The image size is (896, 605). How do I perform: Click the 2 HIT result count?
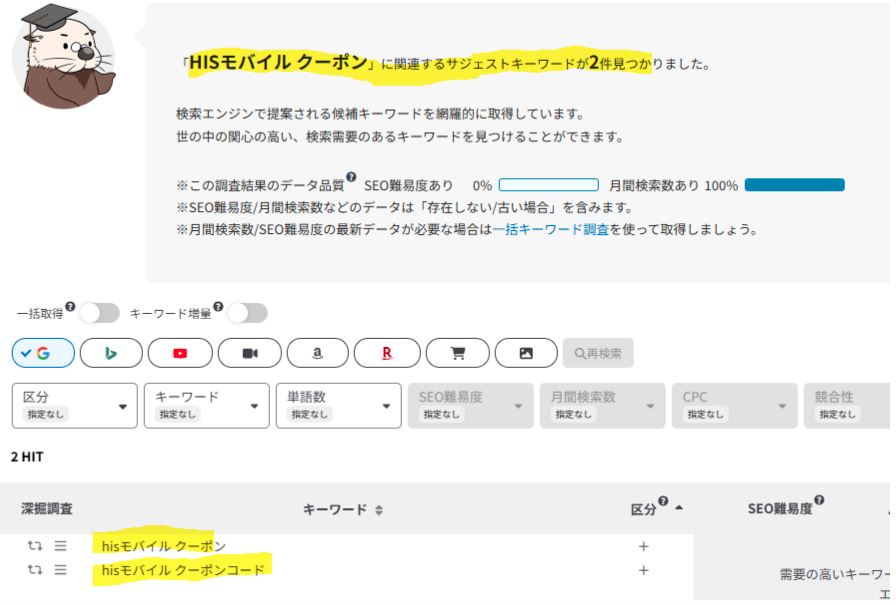point(27,457)
